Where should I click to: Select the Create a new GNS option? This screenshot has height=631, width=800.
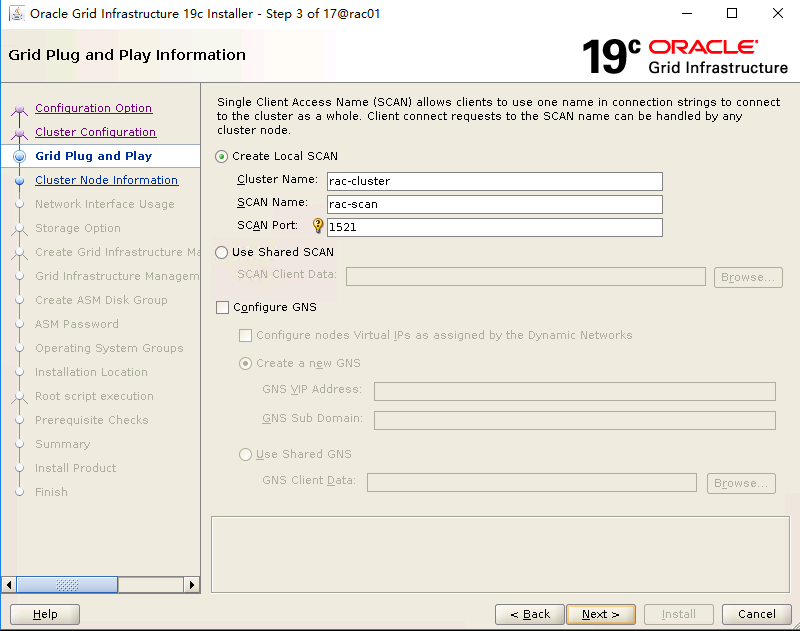[245, 364]
